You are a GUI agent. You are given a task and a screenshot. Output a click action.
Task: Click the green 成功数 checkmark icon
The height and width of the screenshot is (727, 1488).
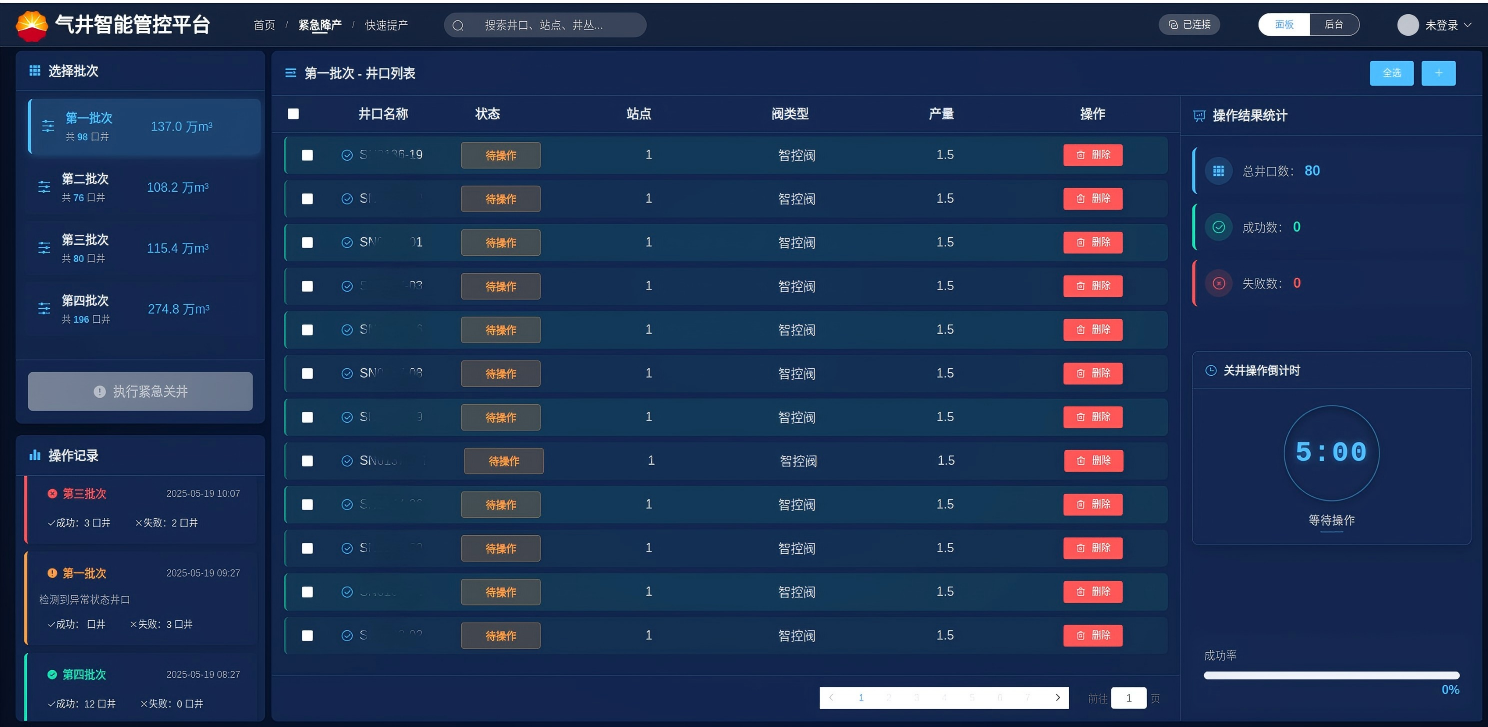[1218, 227]
